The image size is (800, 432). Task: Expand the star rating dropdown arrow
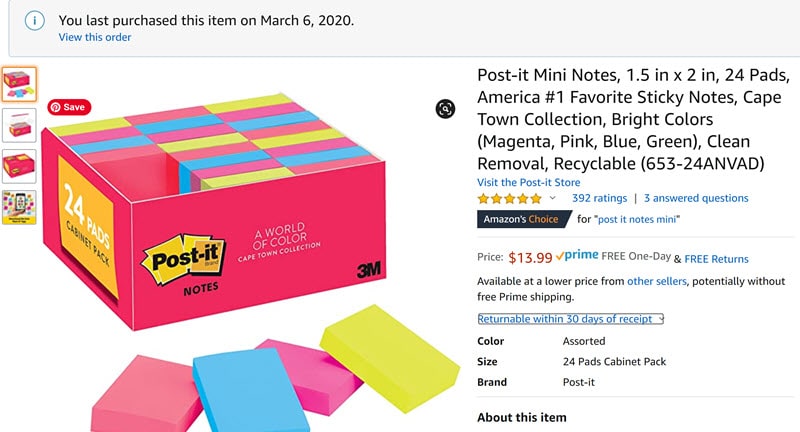pos(553,199)
